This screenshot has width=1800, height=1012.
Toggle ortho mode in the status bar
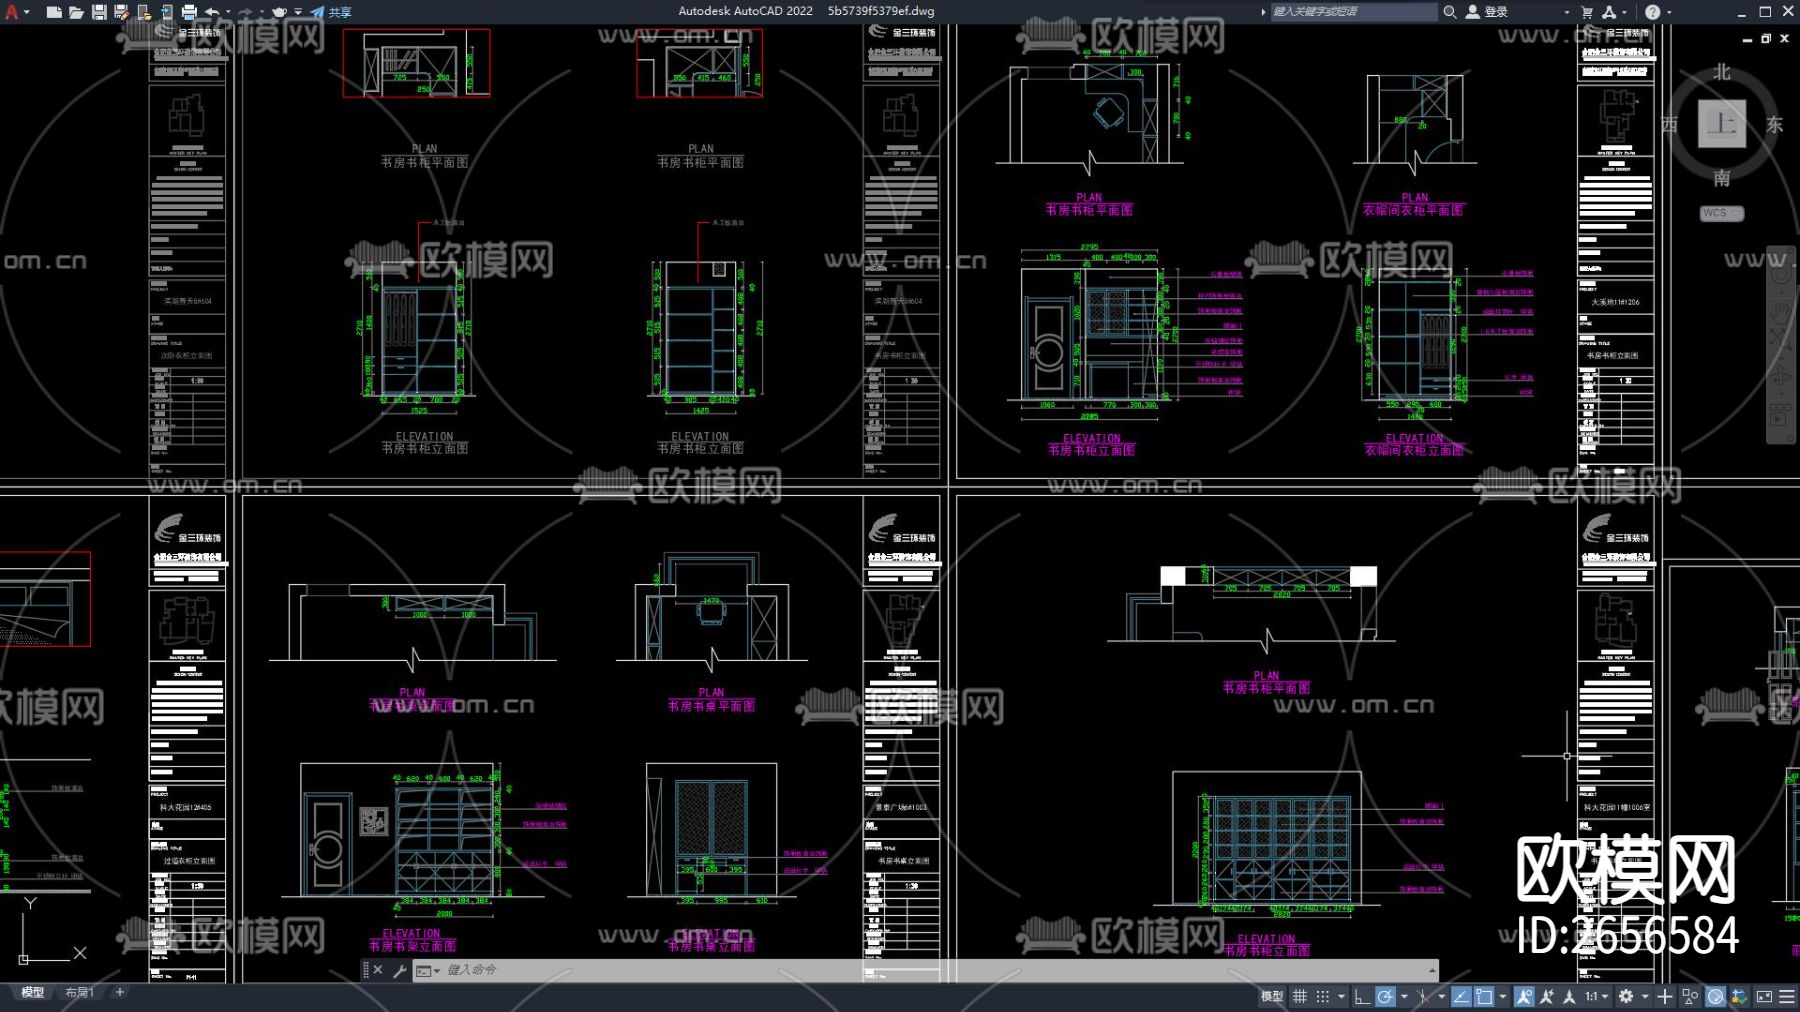(1361, 996)
